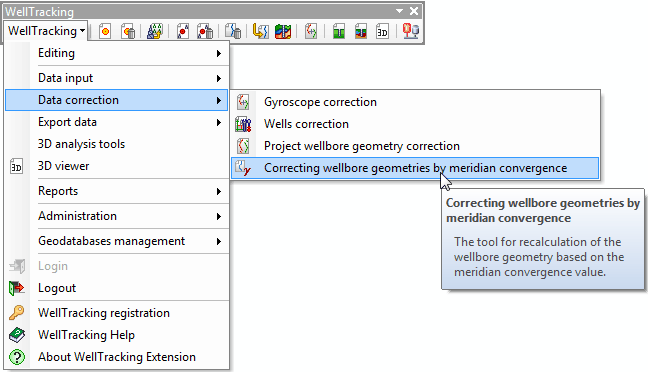This screenshot has width=648, height=372.
Task: Open the WellTracking dropdown menu button
Action: (46, 31)
